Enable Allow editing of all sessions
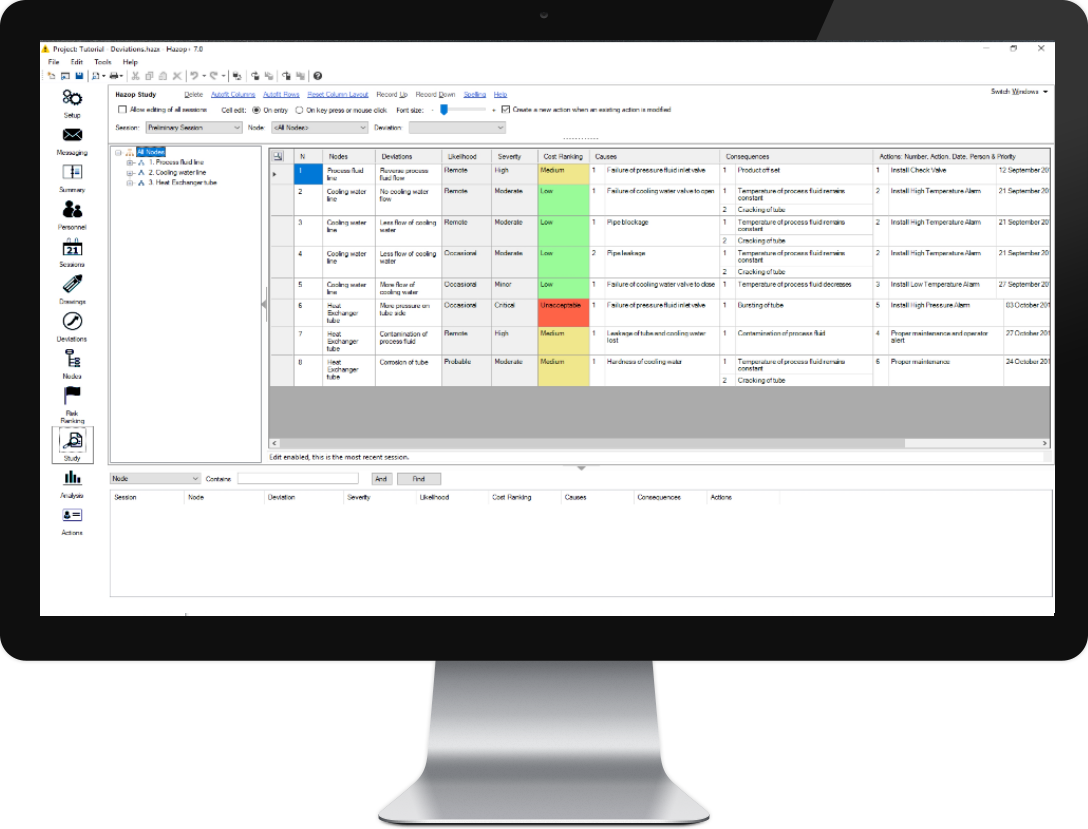 click(x=123, y=109)
